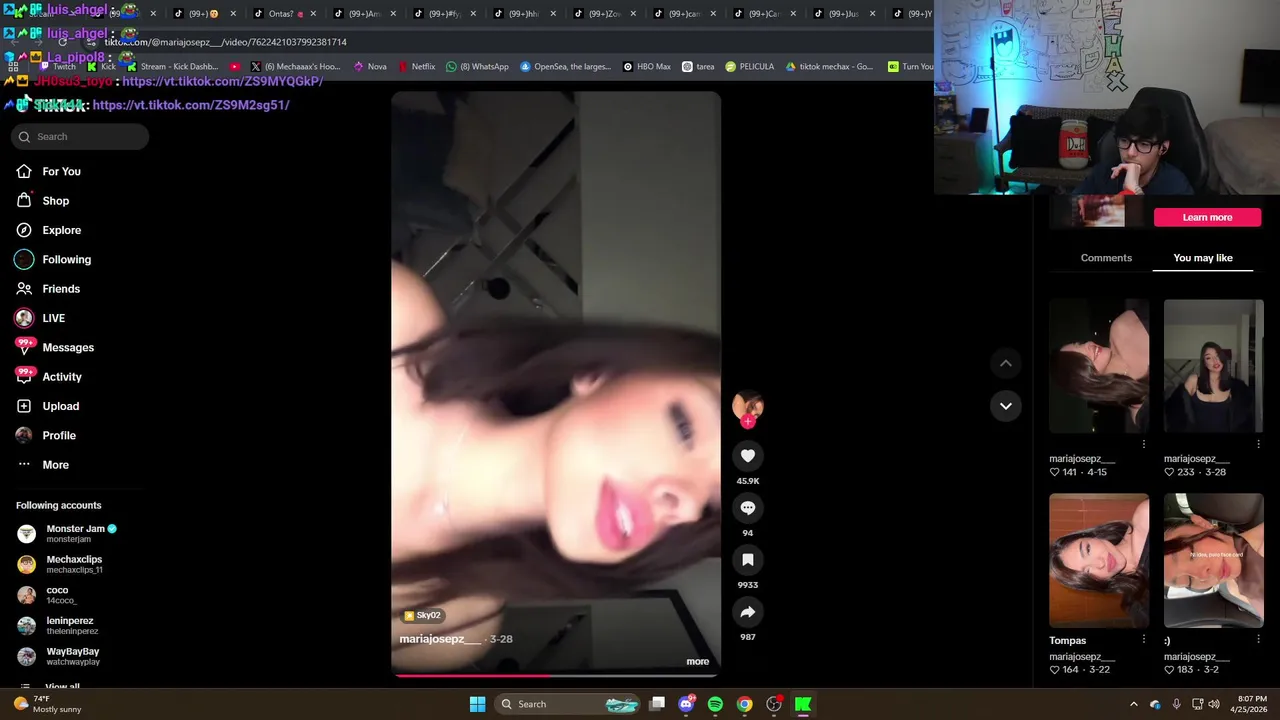Open comments via speech bubble icon
The height and width of the screenshot is (720, 1280).
(747, 508)
